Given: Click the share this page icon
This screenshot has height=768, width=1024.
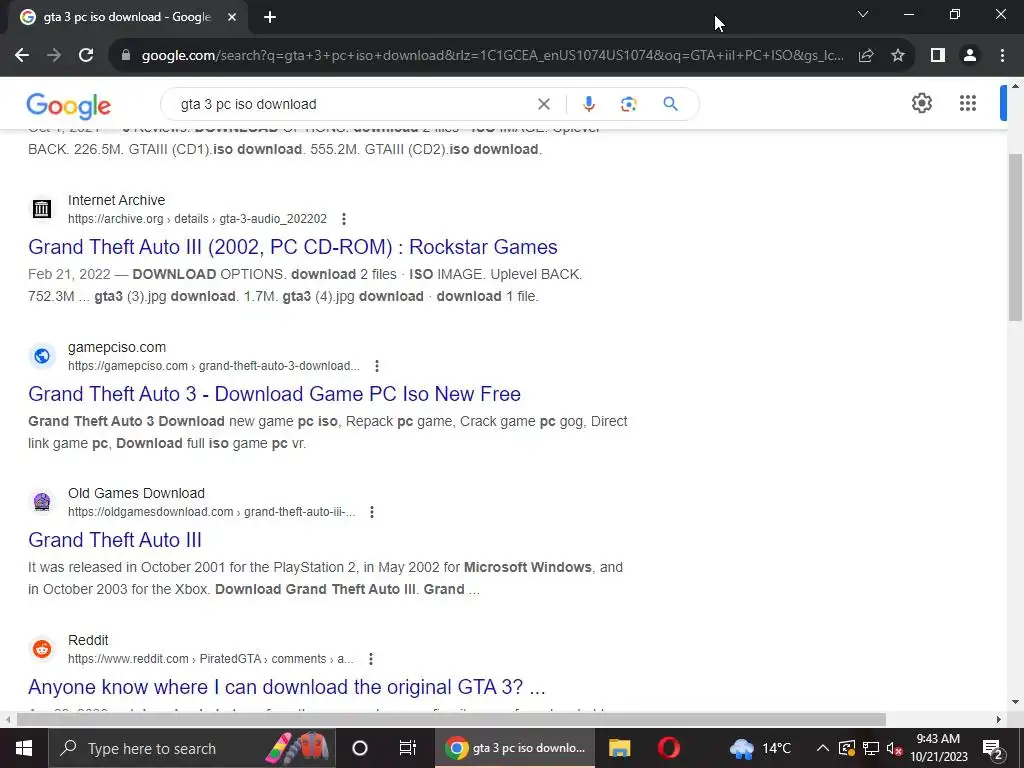Looking at the screenshot, I should (x=866, y=56).
